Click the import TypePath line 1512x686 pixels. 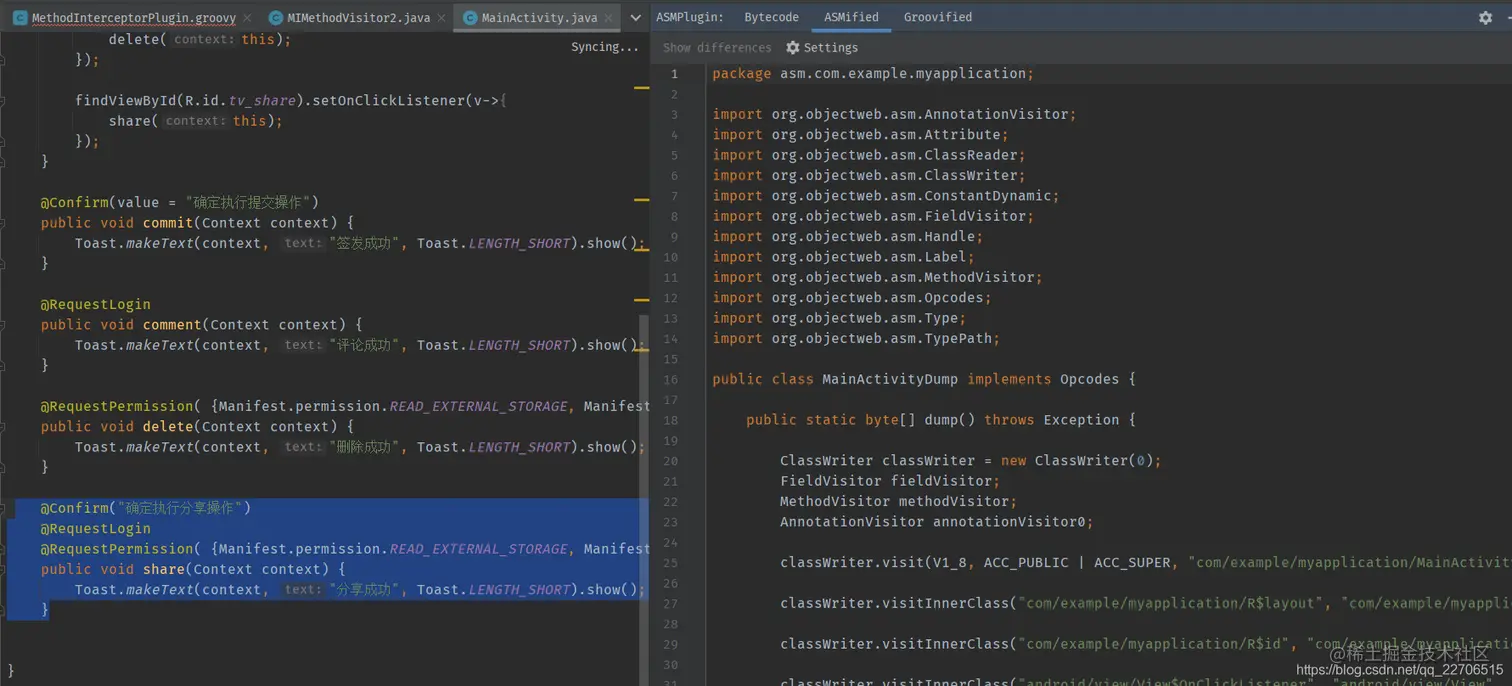(x=856, y=339)
